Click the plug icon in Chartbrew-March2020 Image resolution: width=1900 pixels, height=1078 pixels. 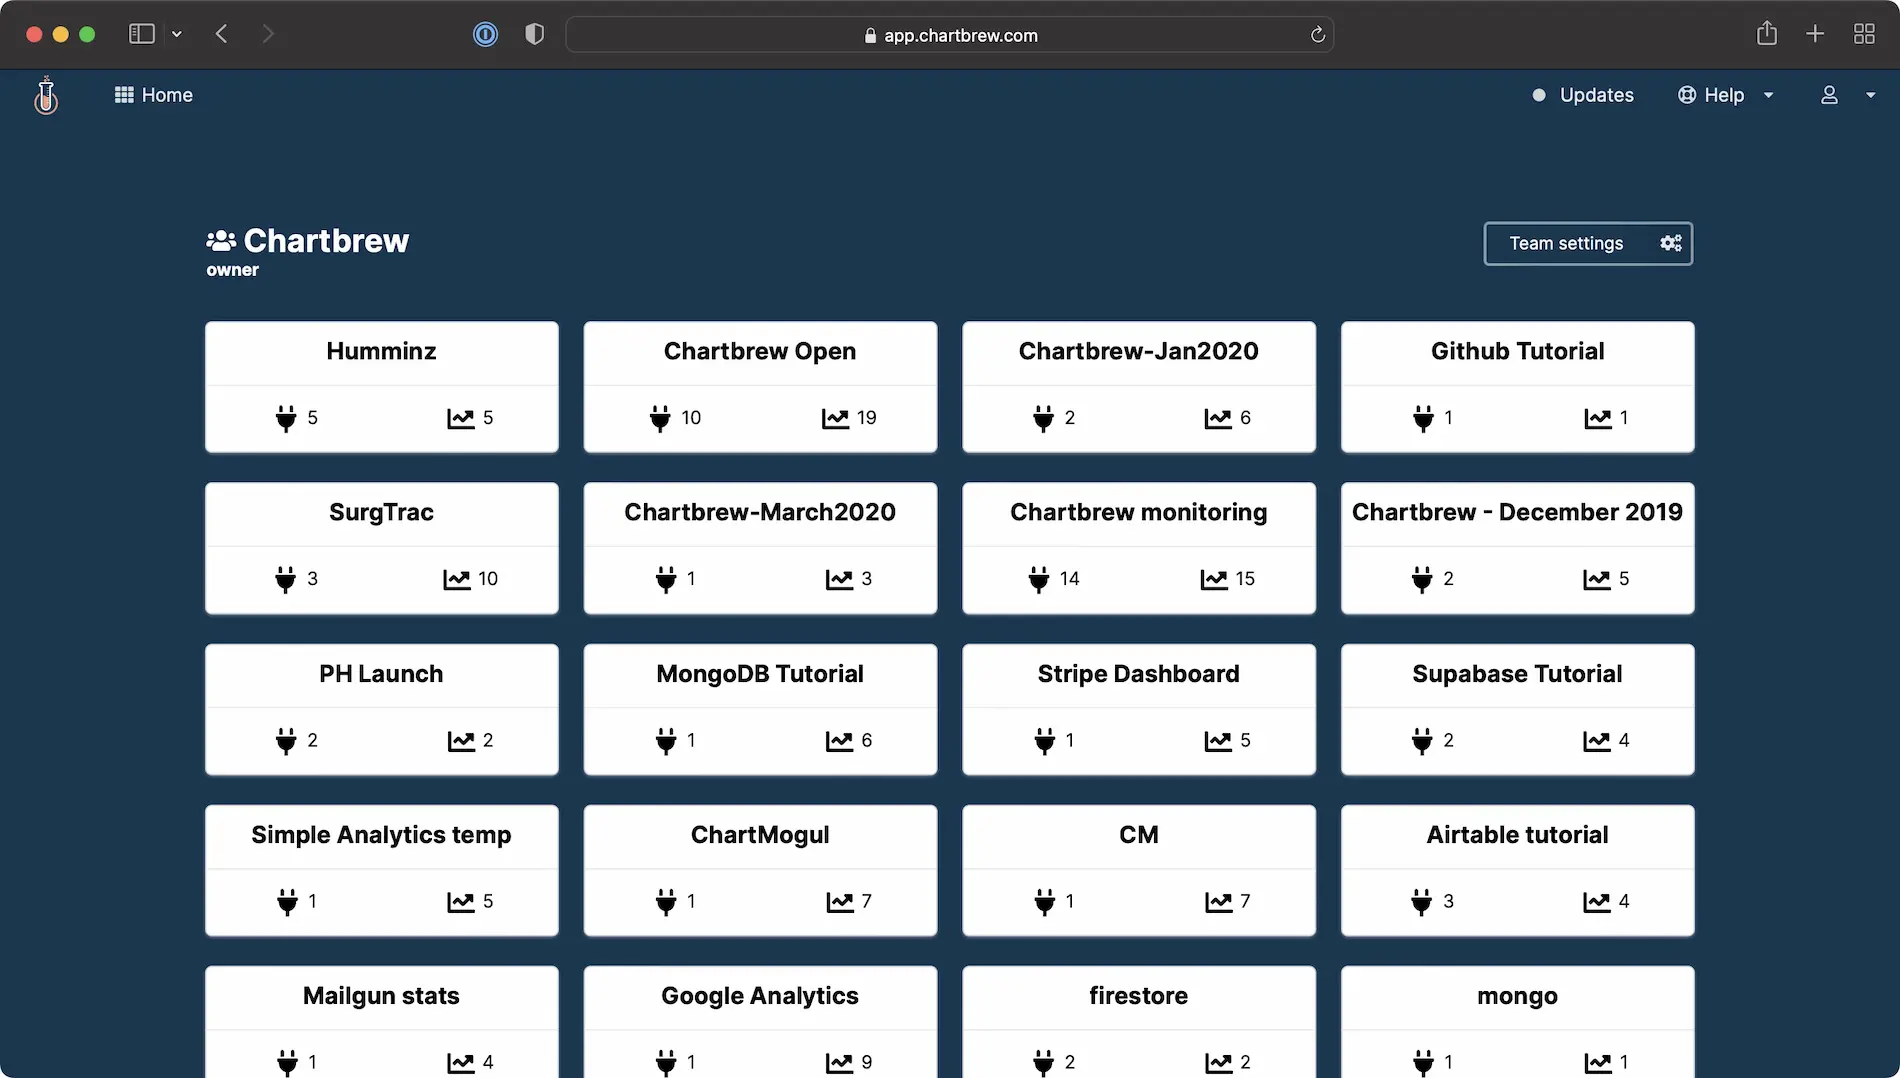point(666,579)
